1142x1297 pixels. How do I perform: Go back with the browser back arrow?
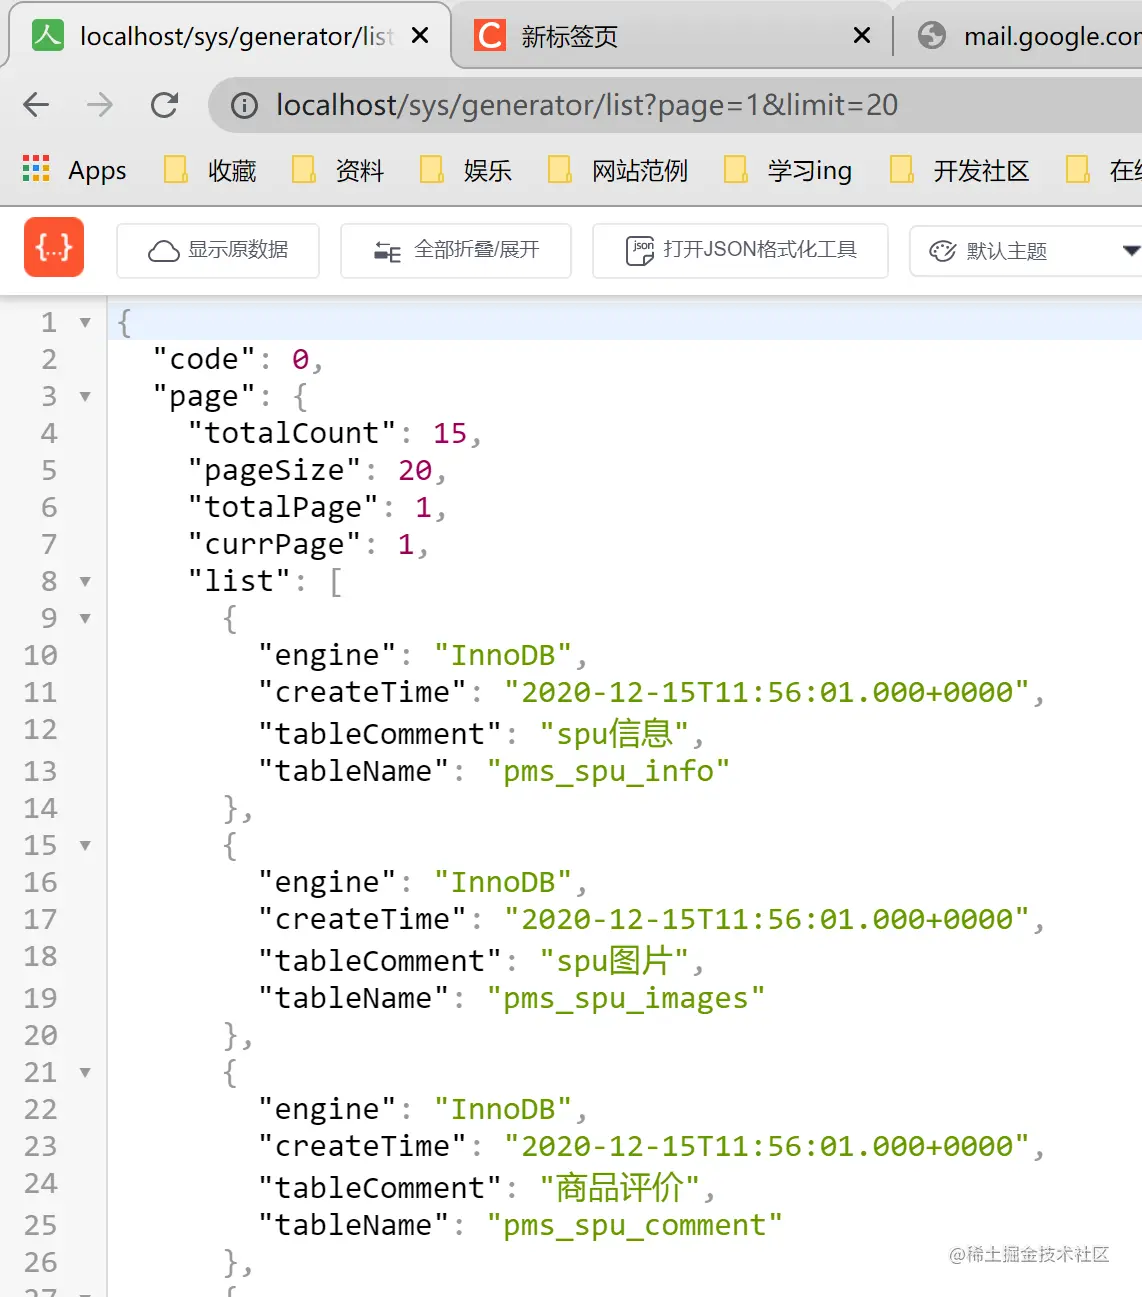[x=36, y=104]
